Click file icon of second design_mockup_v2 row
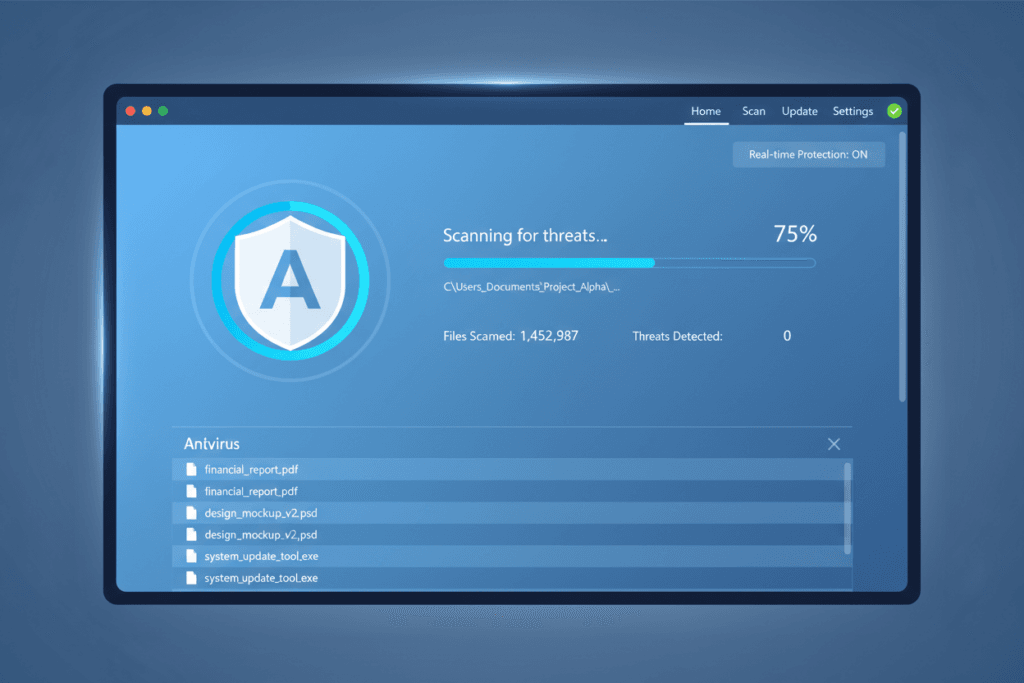 191,534
